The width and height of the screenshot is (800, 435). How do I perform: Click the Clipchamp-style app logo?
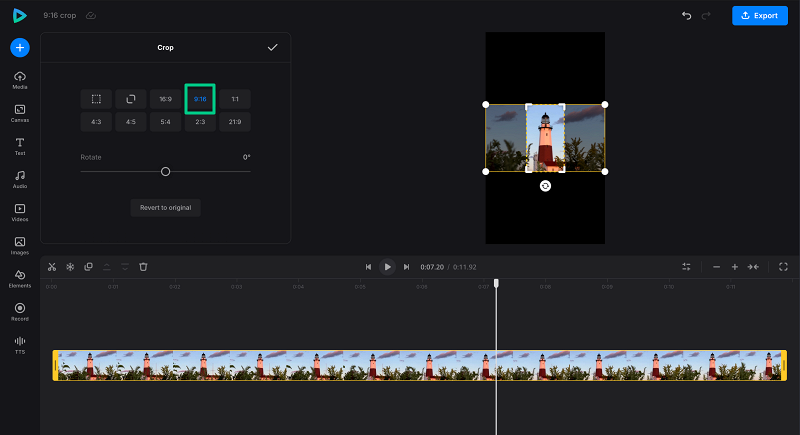click(x=19, y=15)
